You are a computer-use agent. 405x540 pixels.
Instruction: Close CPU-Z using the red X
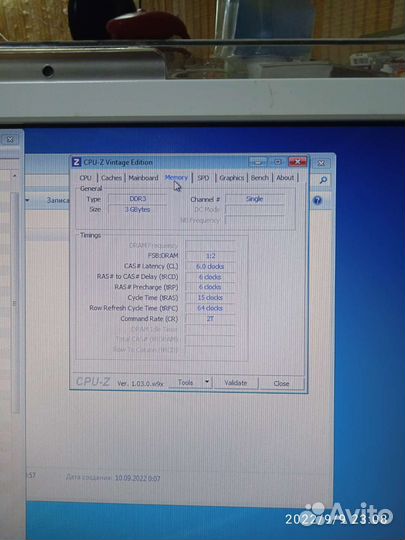pos(297,162)
